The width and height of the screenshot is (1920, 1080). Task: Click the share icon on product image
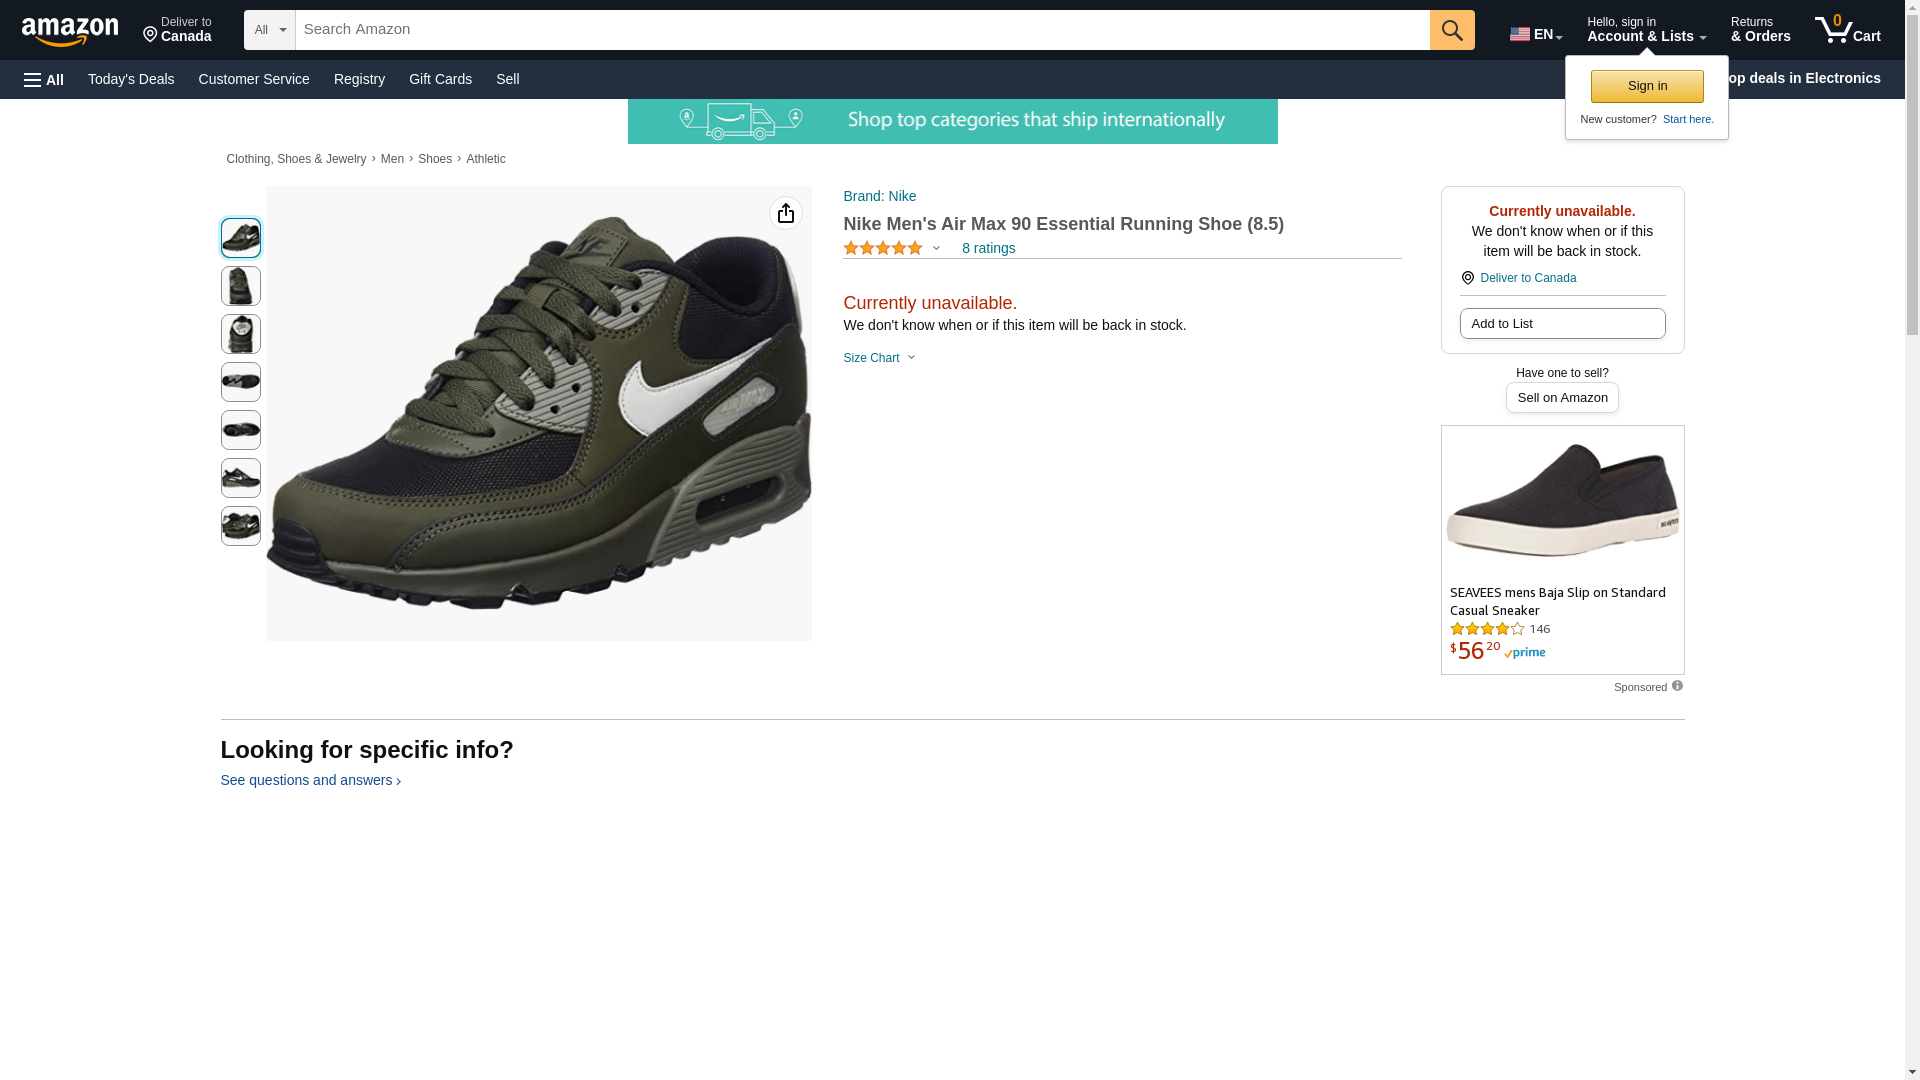tap(785, 213)
